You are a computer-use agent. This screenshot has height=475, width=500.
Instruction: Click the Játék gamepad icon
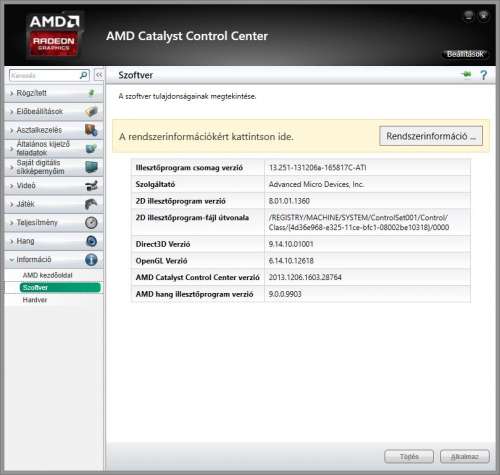pos(91,204)
